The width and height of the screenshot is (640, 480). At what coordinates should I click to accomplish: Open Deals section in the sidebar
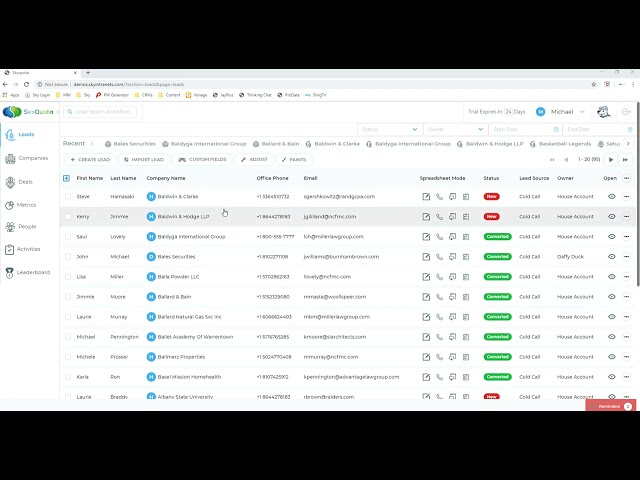coord(19,182)
